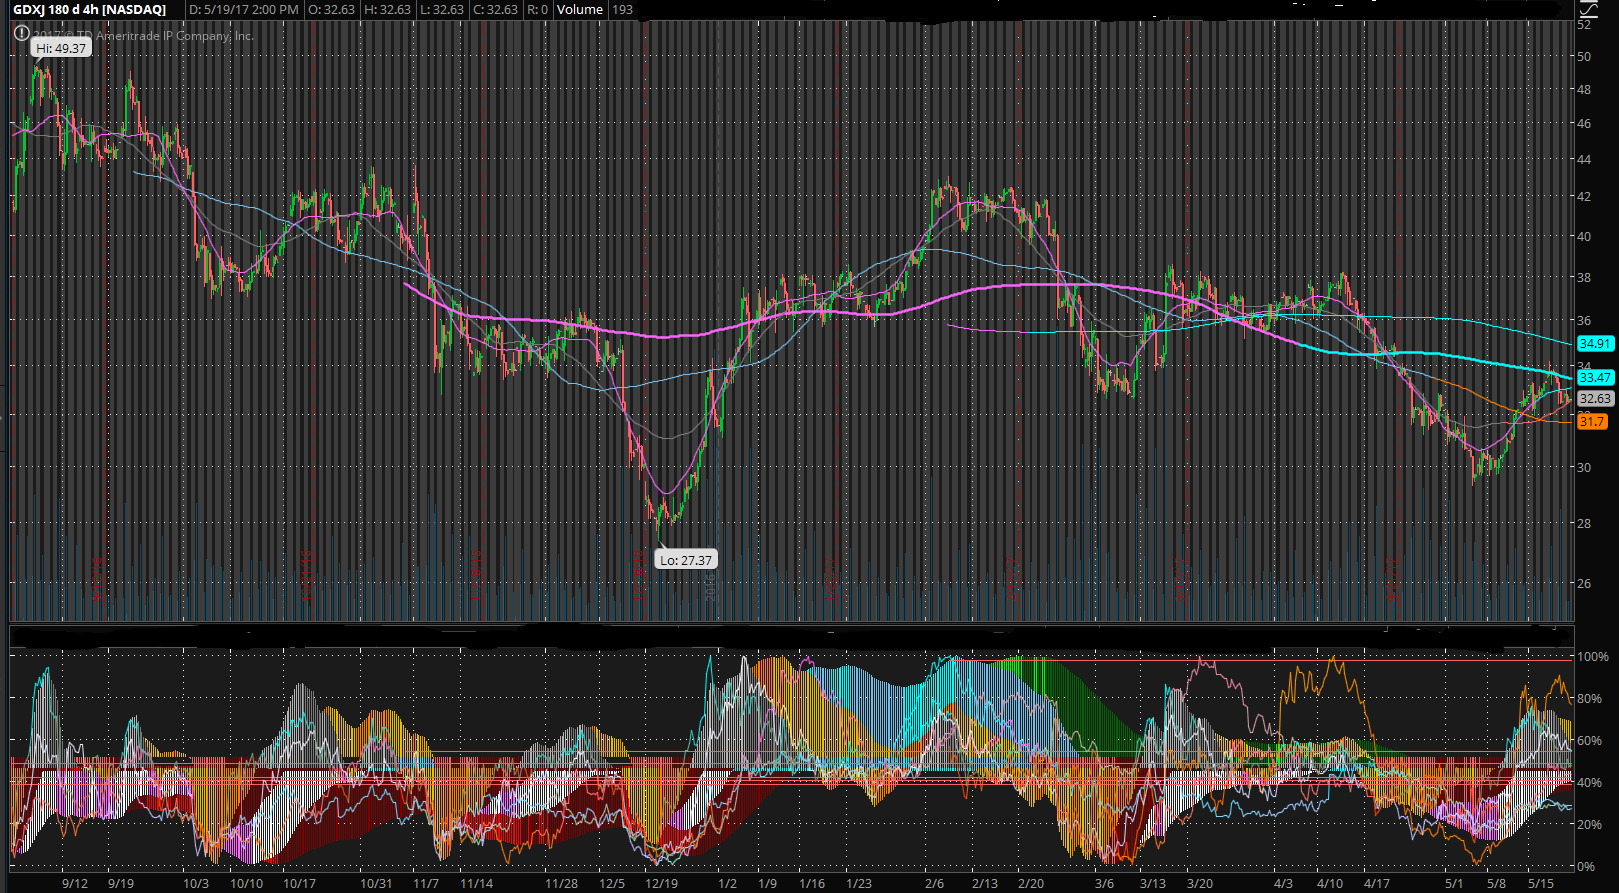The width and height of the screenshot is (1619, 893).
Task: Click the 12/19 date on the time axis
Action: pyautogui.click(x=661, y=884)
